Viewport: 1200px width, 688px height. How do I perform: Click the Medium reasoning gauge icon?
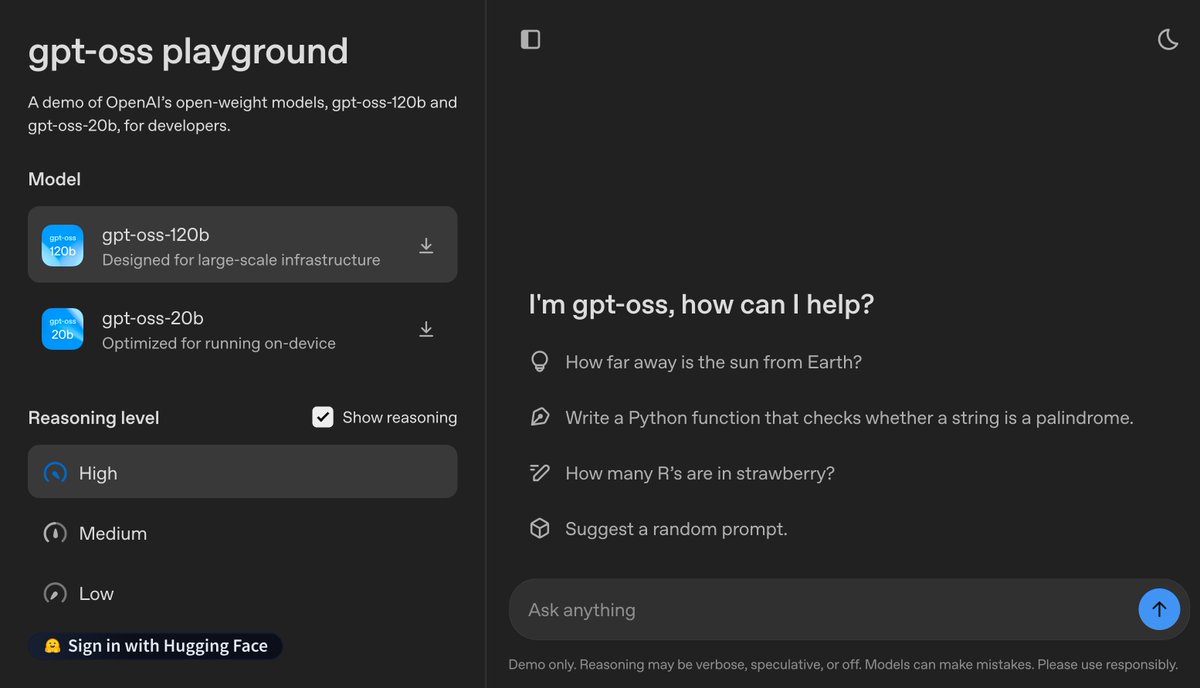[x=55, y=533]
